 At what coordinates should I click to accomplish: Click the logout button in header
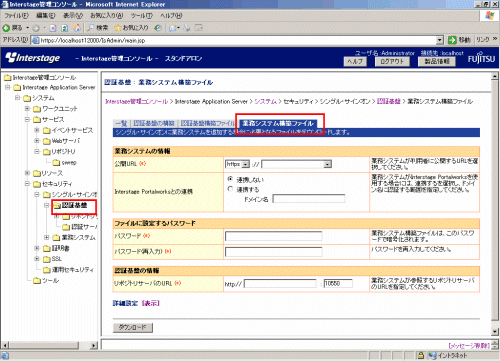pyautogui.click(x=392, y=62)
